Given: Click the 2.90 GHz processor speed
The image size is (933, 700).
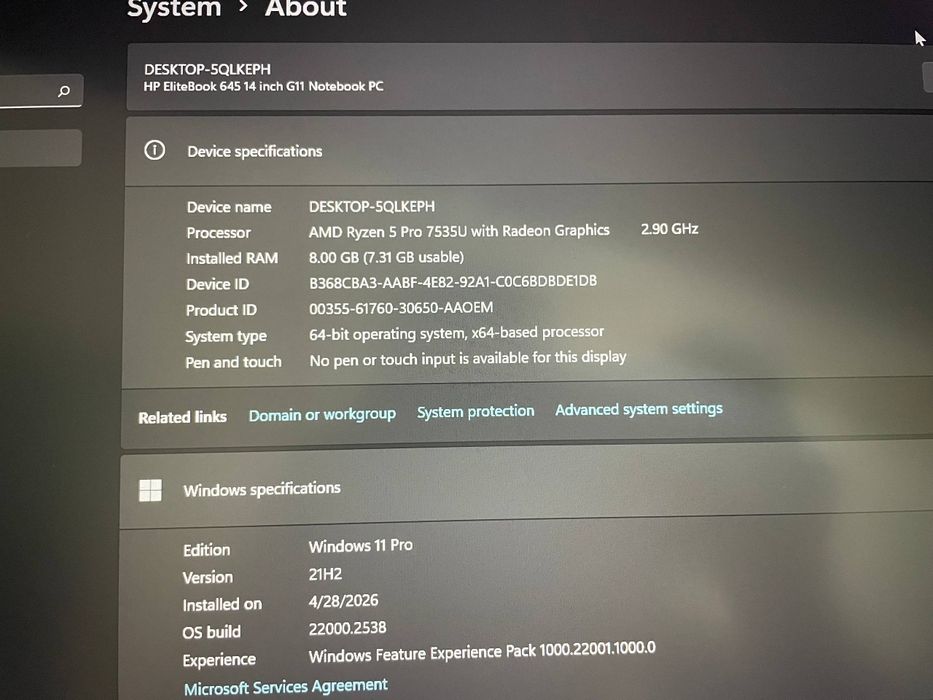Looking at the screenshot, I should click(669, 229).
